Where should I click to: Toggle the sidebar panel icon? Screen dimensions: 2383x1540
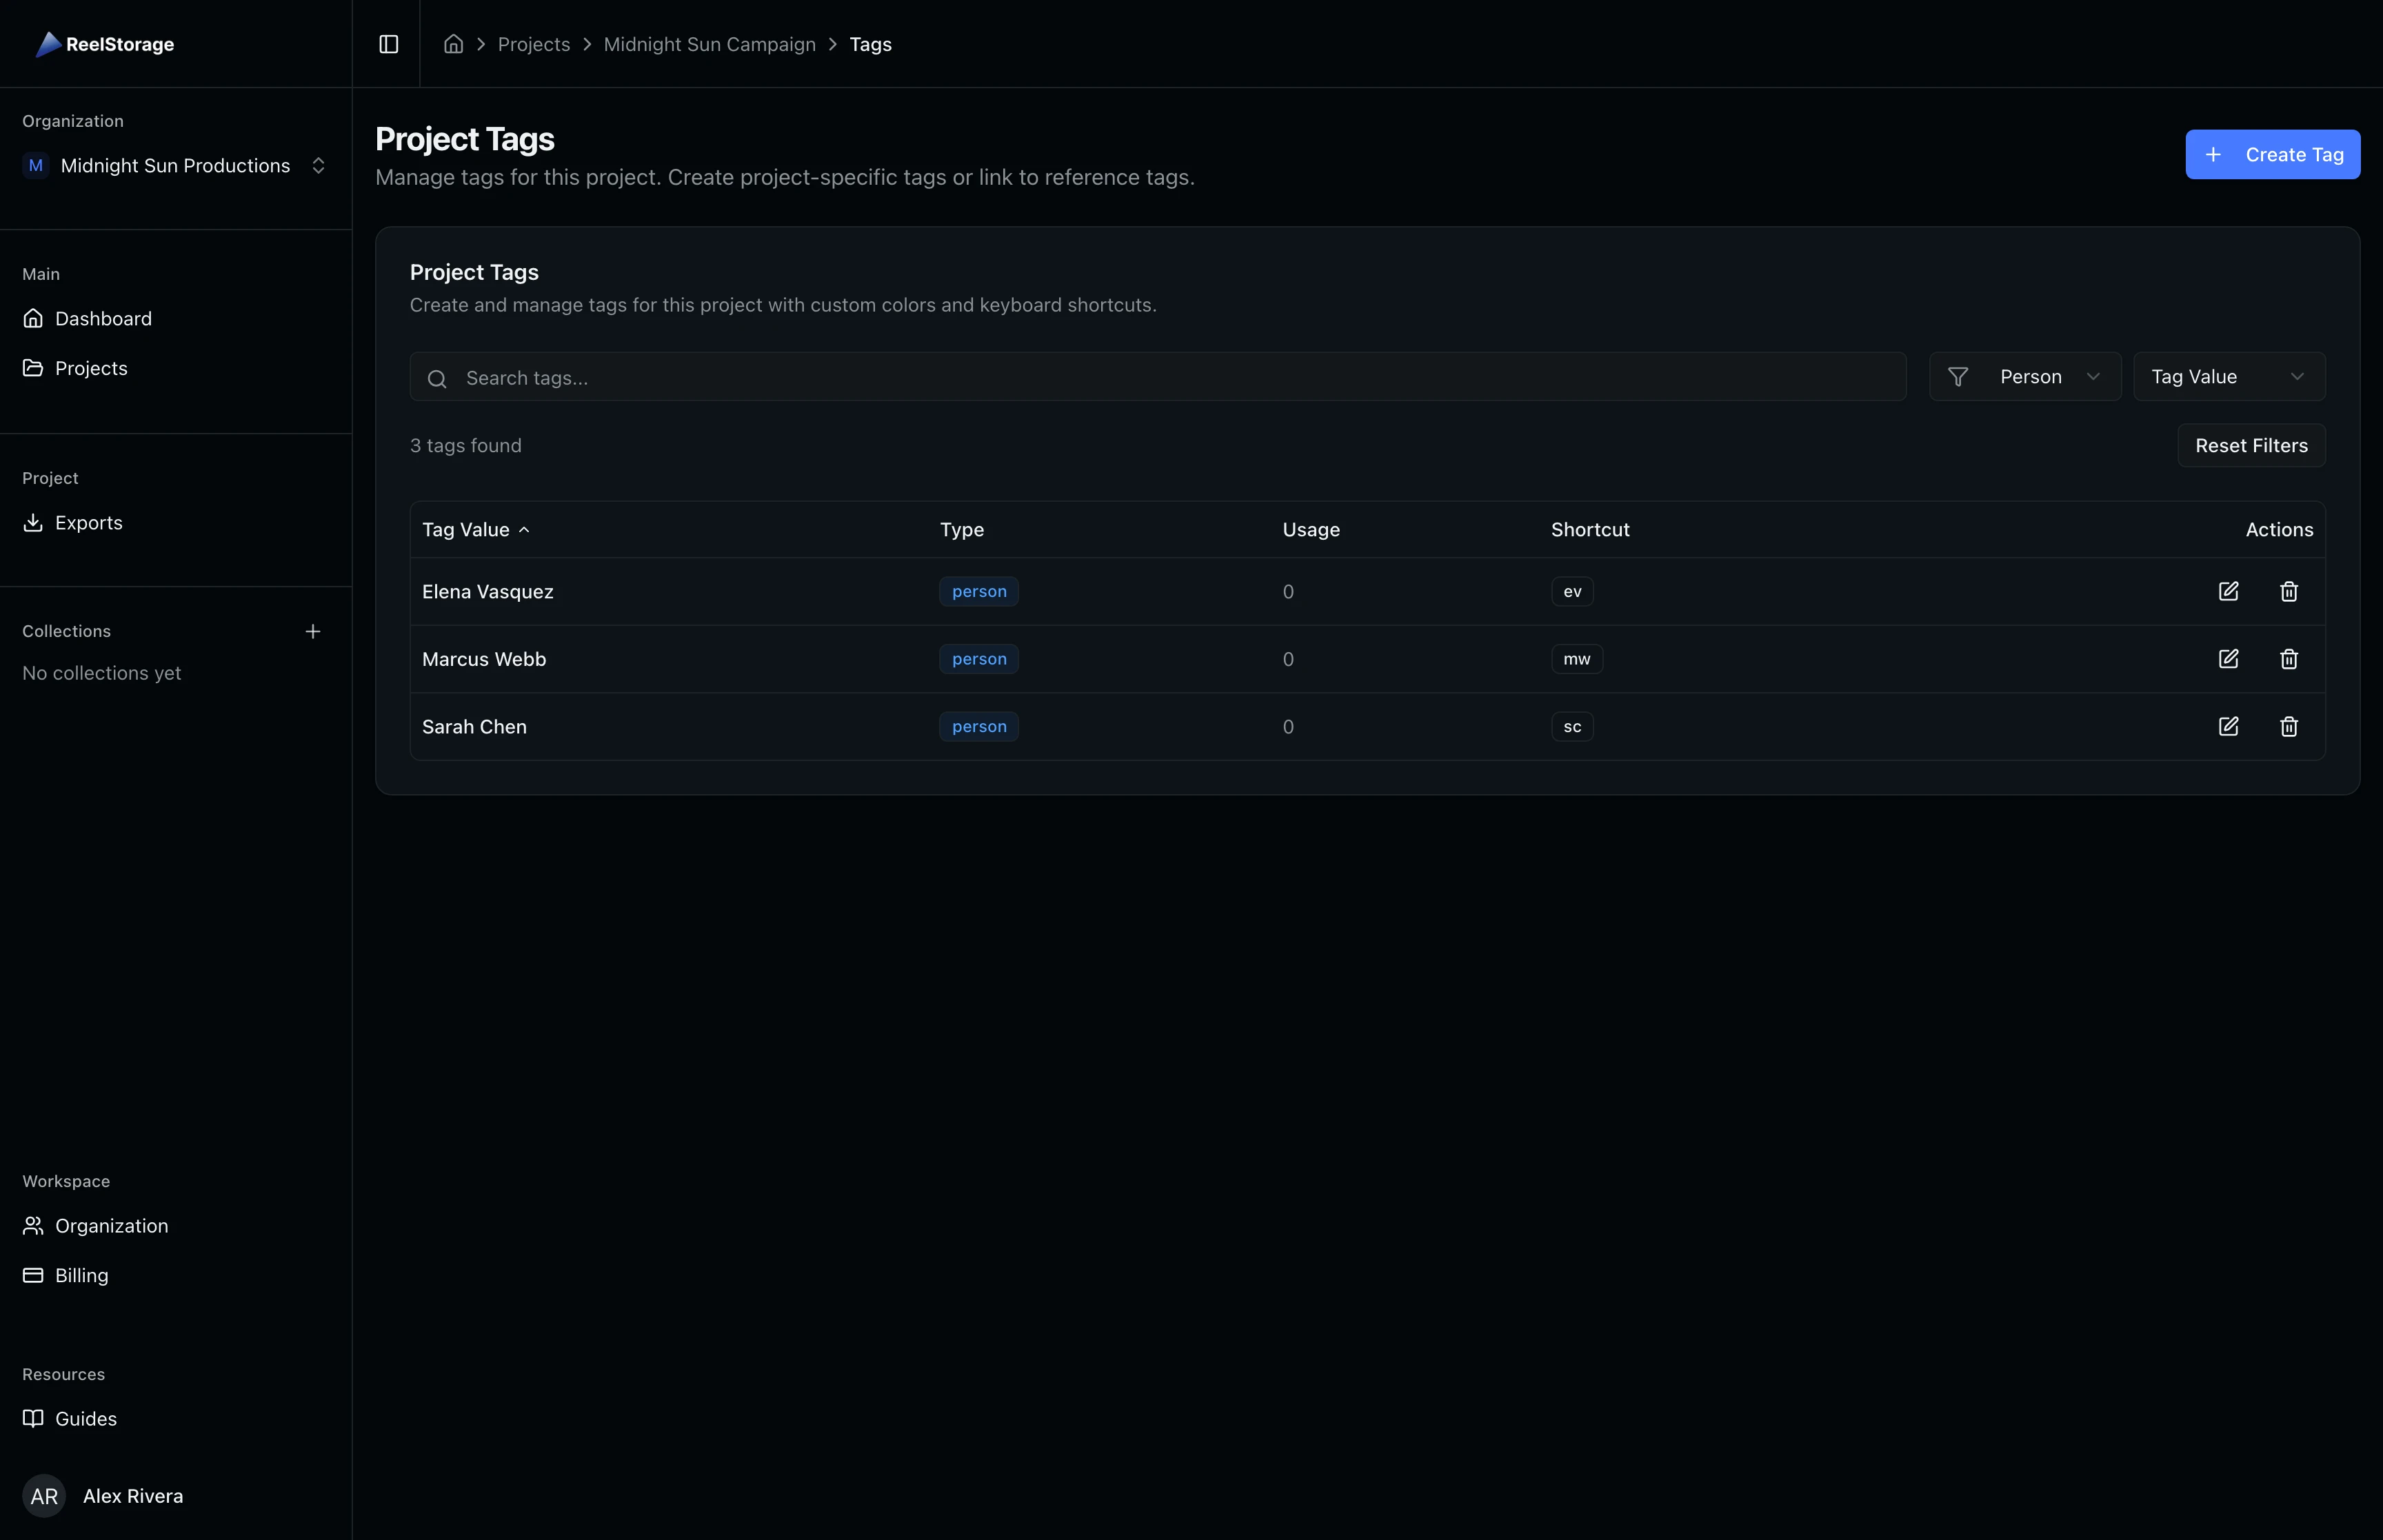coord(388,44)
